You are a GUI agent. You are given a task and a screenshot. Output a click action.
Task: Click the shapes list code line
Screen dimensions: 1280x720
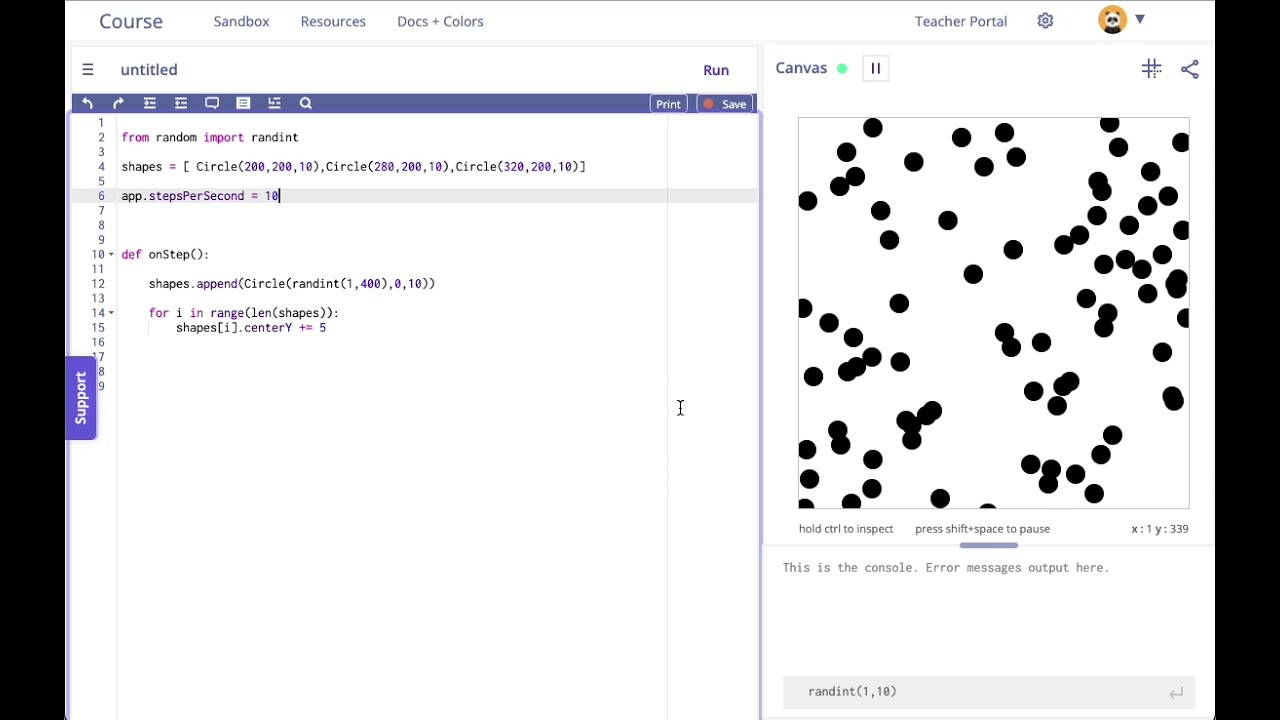(353, 167)
